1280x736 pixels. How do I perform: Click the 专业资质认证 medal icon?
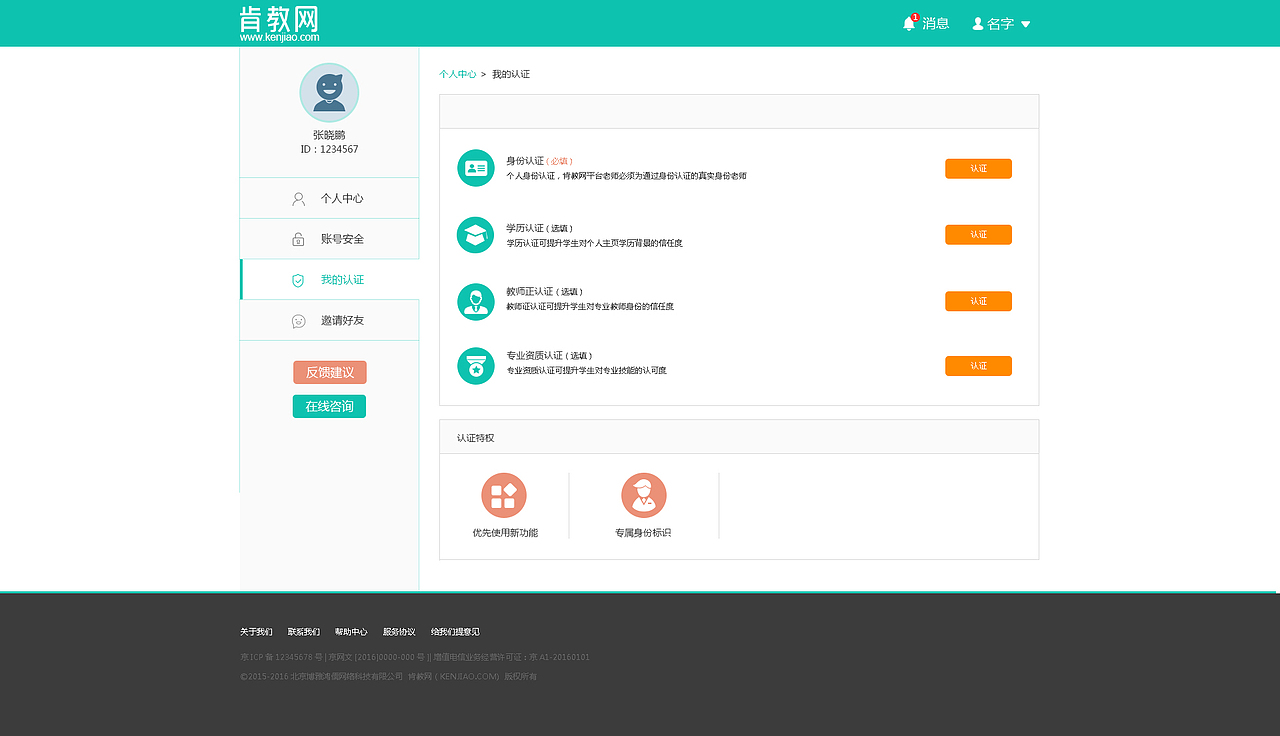476,366
